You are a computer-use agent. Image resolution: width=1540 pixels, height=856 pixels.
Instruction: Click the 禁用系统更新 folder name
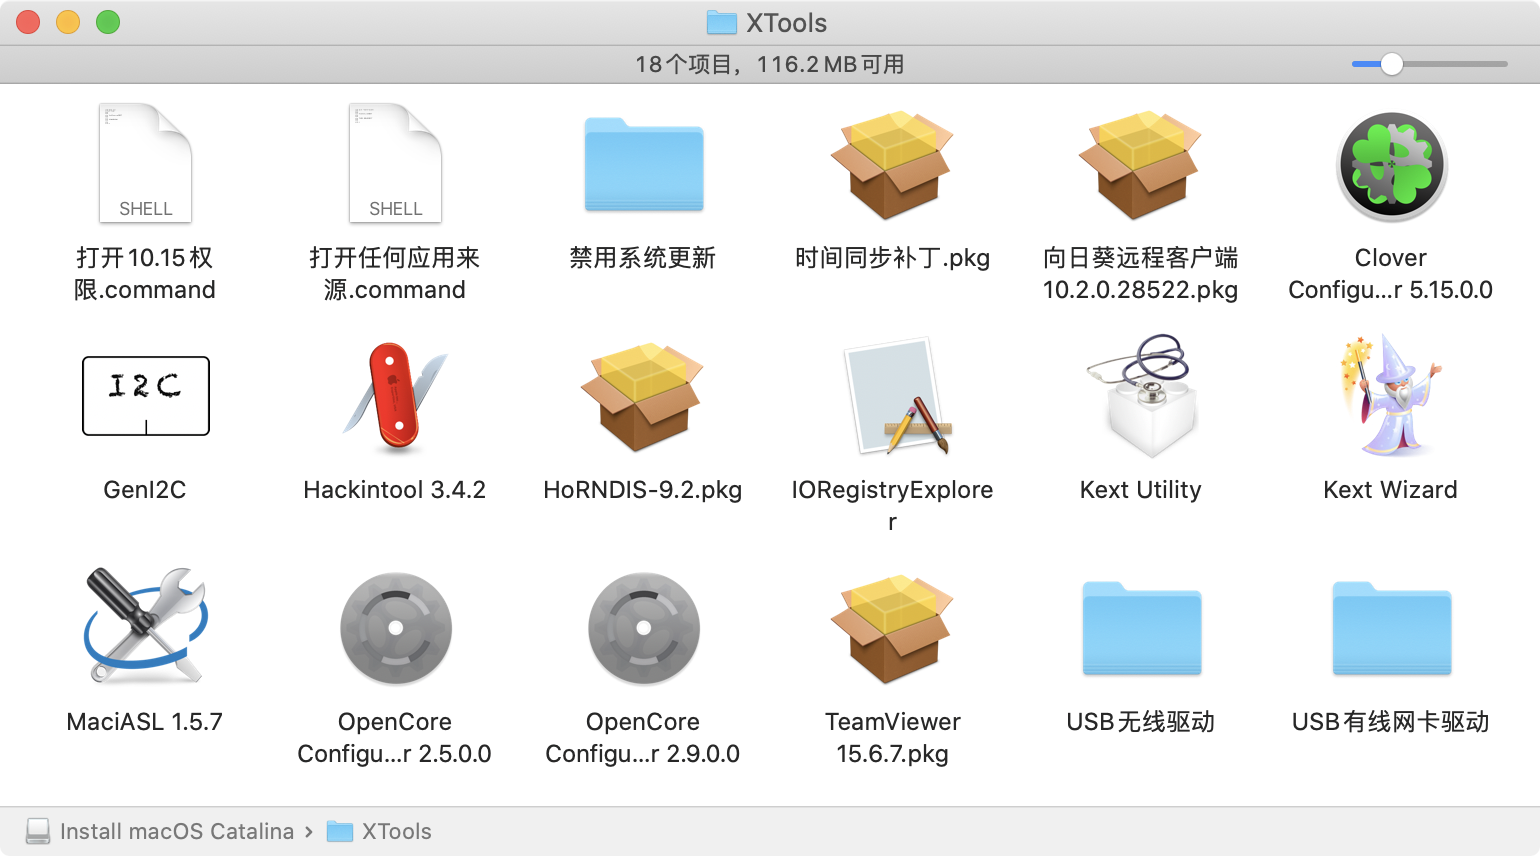(643, 258)
